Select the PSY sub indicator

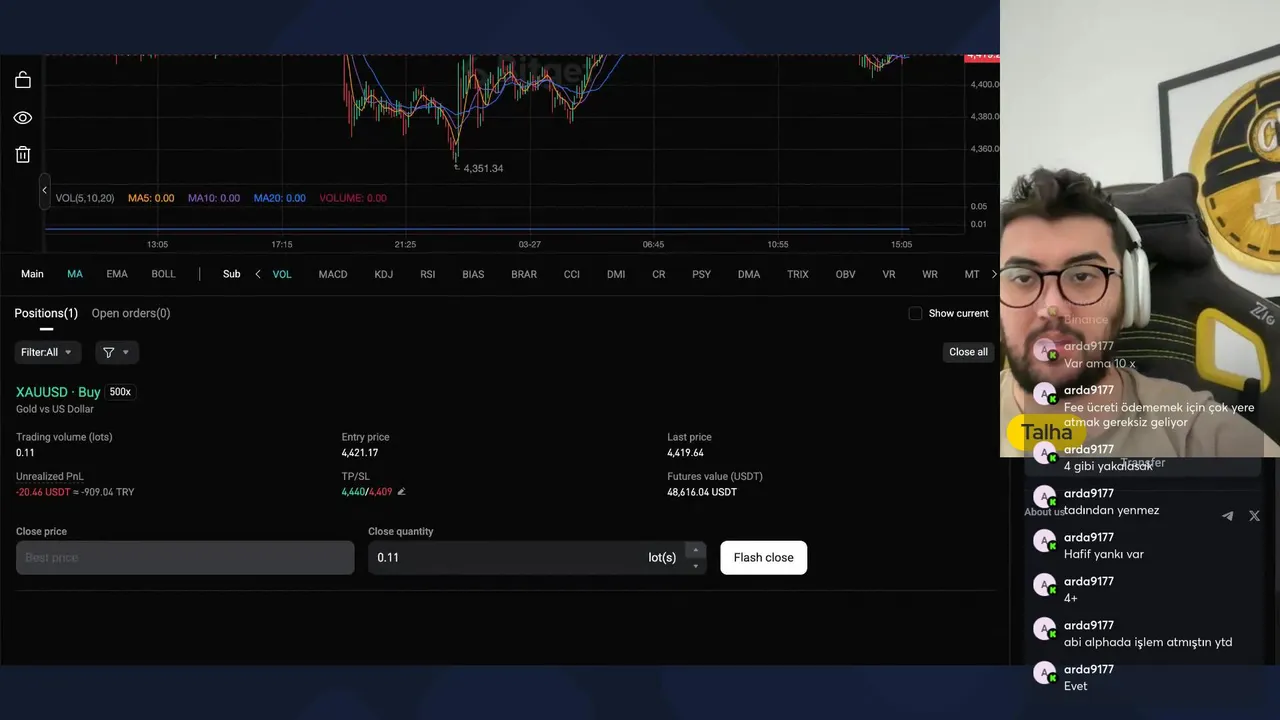click(x=702, y=274)
